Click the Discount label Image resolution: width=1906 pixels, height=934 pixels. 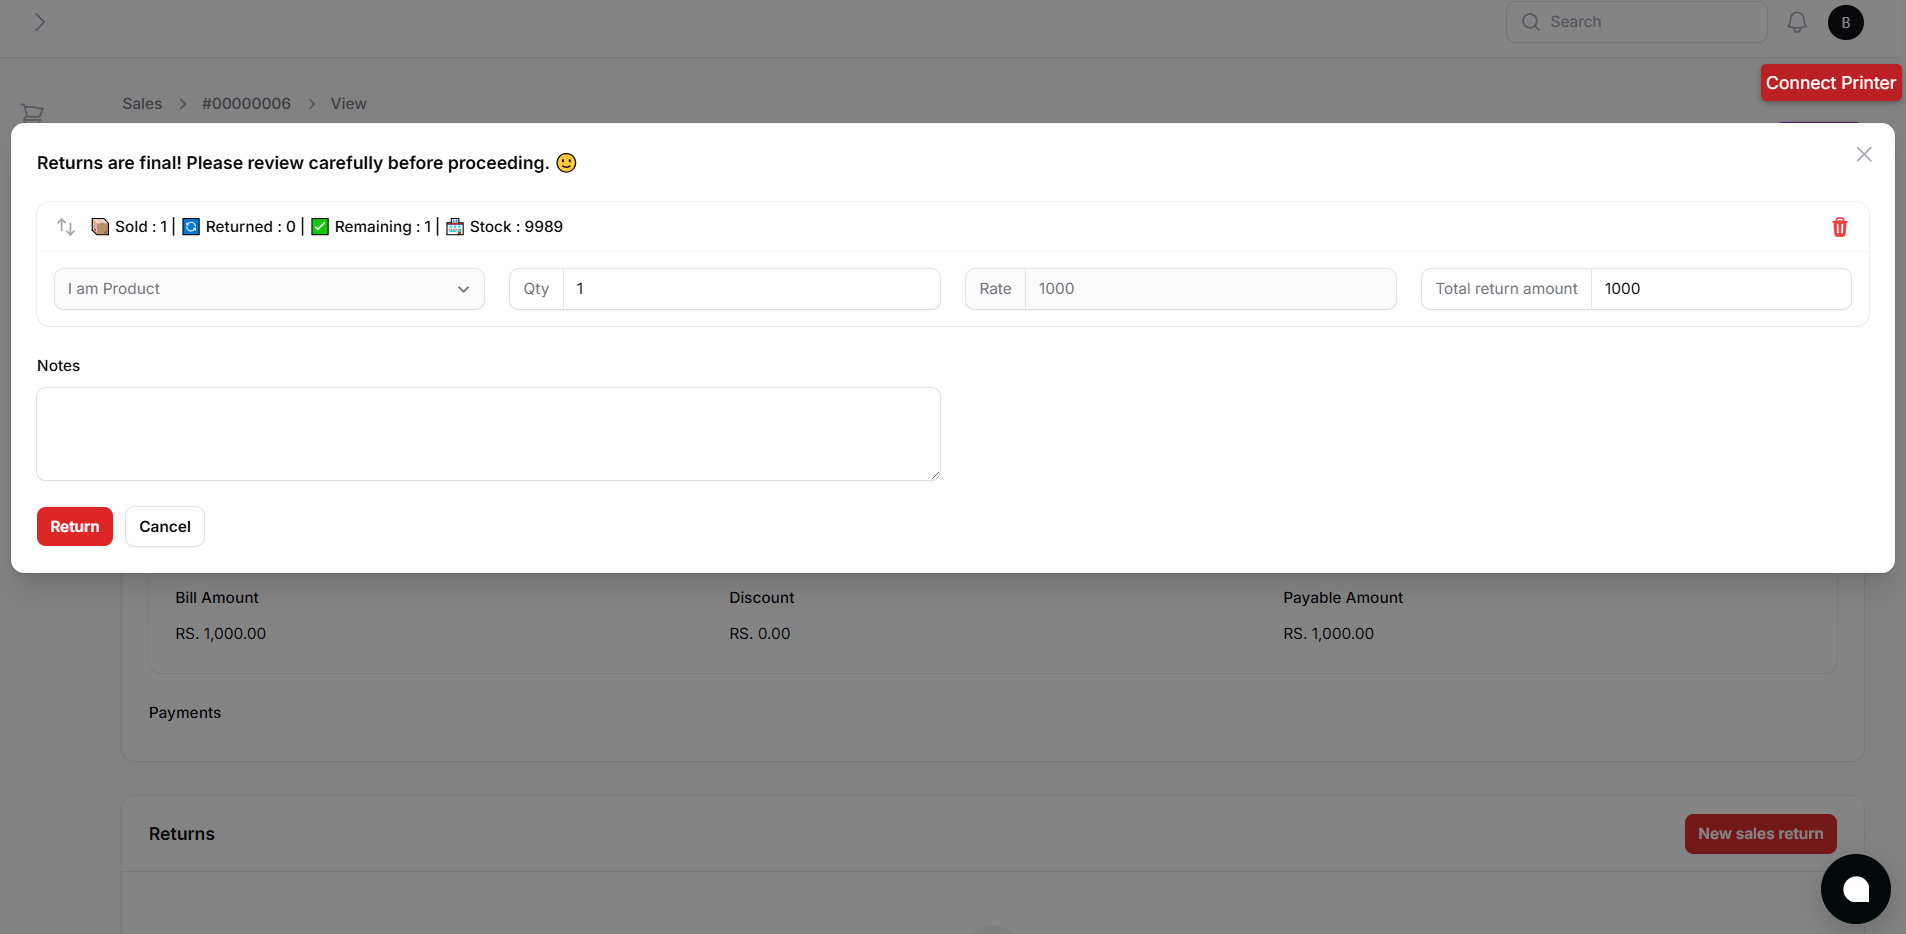(762, 598)
